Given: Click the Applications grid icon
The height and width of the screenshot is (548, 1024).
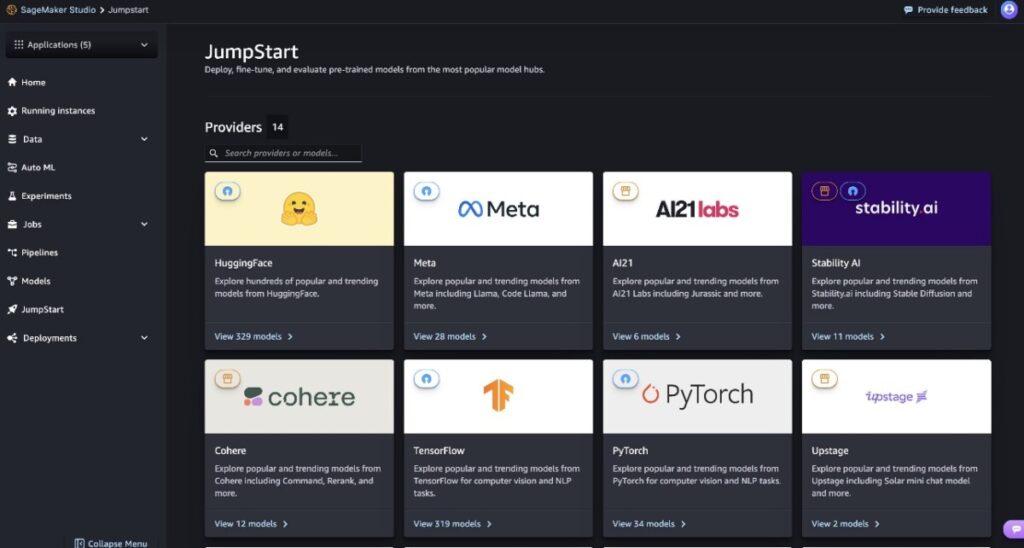Looking at the screenshot, I should point(19,45).
